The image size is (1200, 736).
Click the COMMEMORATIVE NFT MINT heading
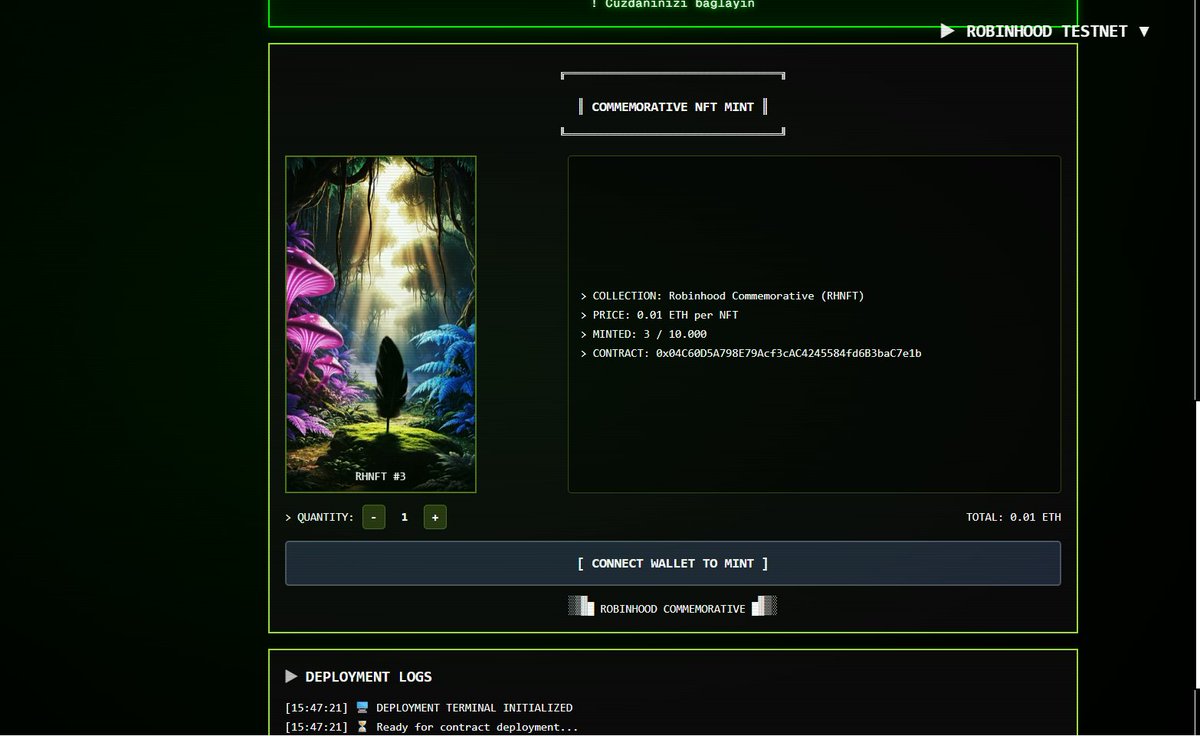pyautogui.click(x=673, y=106)
